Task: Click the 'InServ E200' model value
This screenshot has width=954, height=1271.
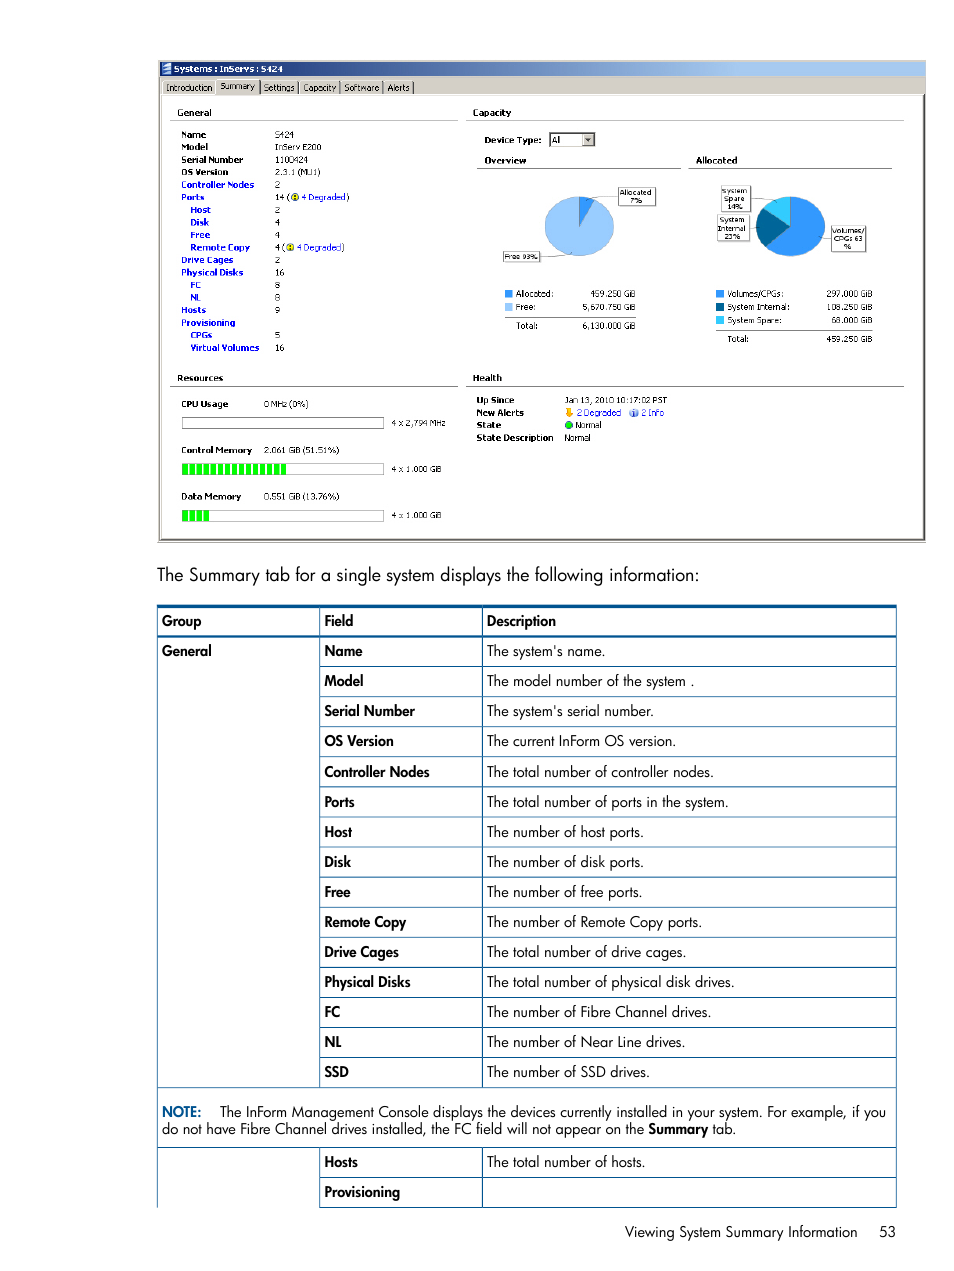Action: (298, 147)
